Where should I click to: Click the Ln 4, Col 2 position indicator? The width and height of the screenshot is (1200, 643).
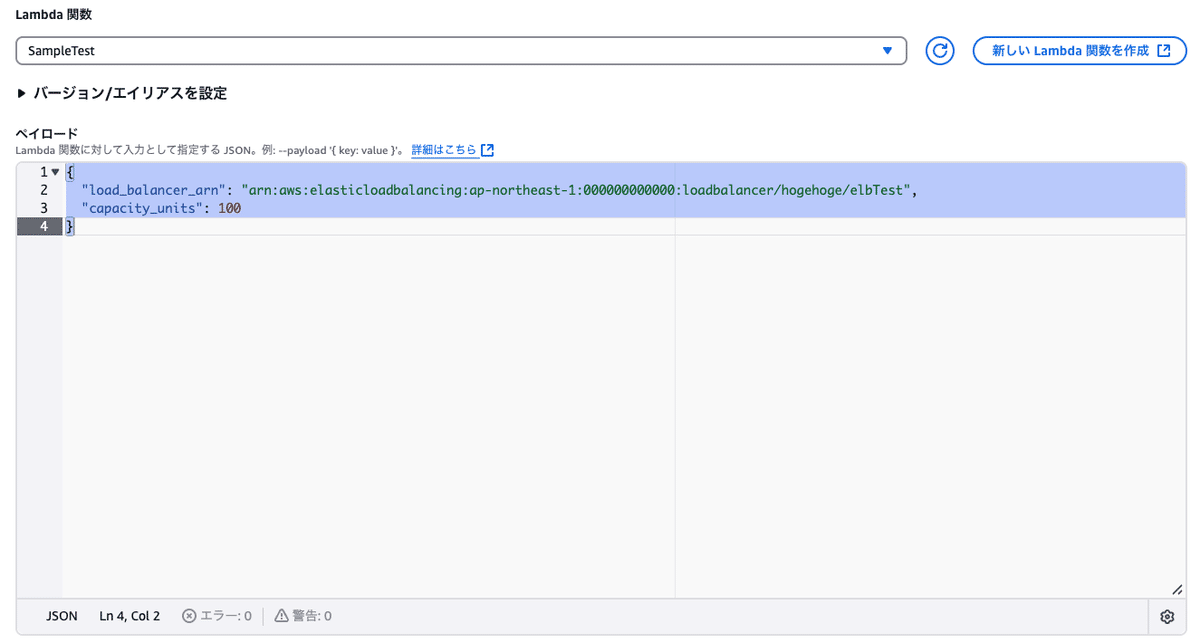click(x=129, y=616)
